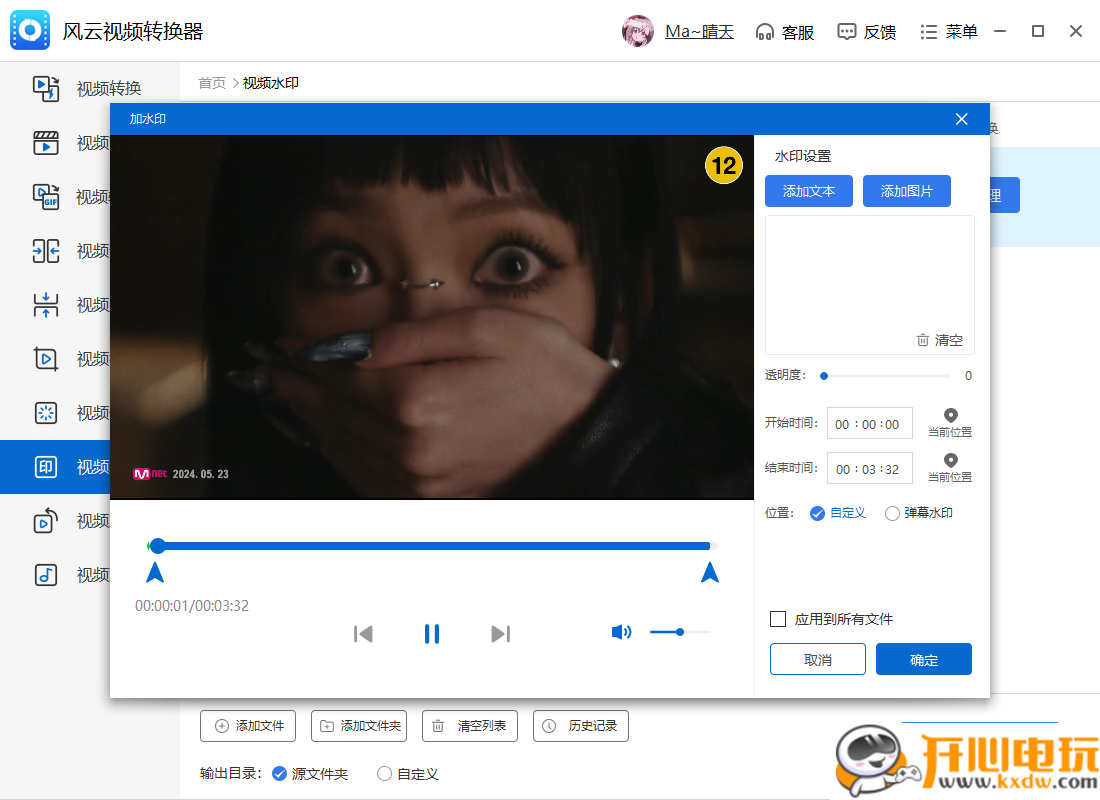Click the 00:00:01/00:03:32 time readout

tap(192, 606)
